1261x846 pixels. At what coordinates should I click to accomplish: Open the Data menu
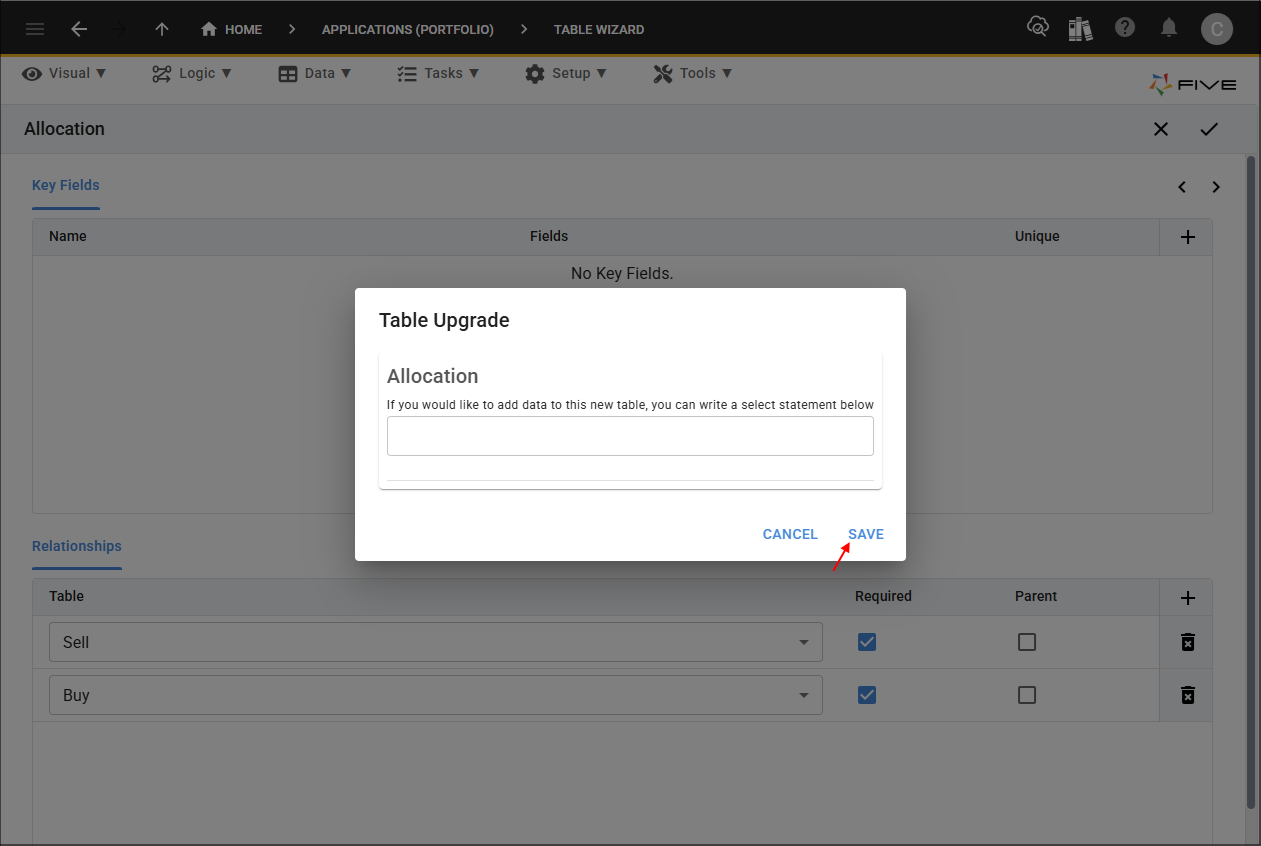(315, 73)
